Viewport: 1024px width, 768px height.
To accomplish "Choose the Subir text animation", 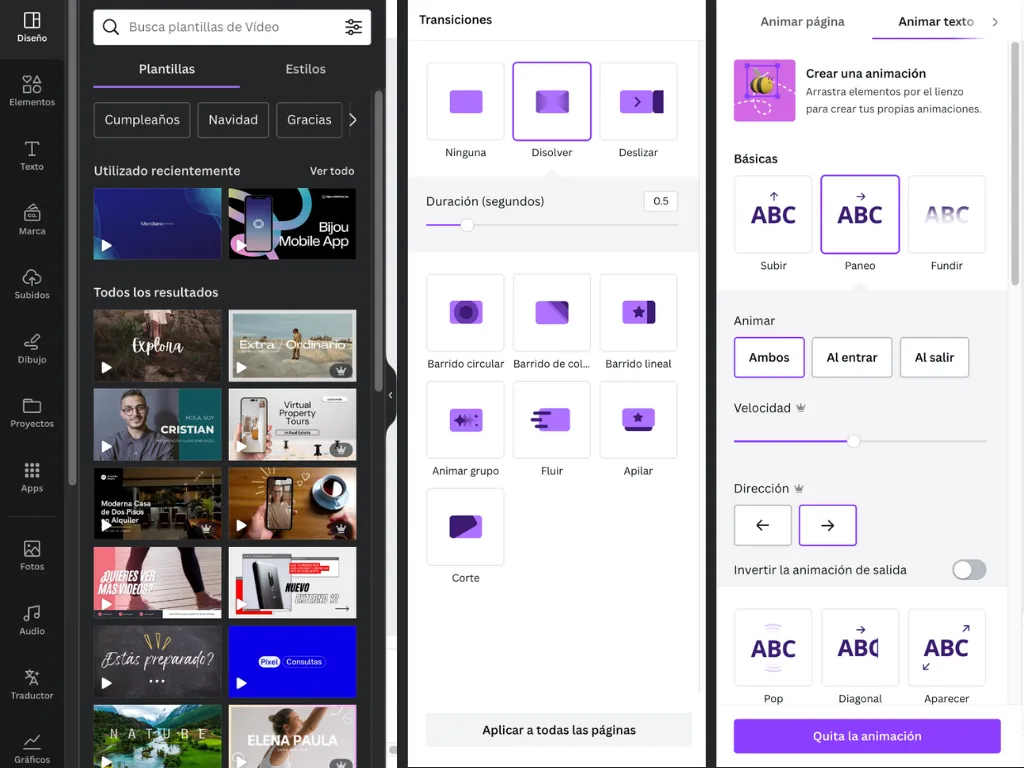I will click(x=773, y=214).
